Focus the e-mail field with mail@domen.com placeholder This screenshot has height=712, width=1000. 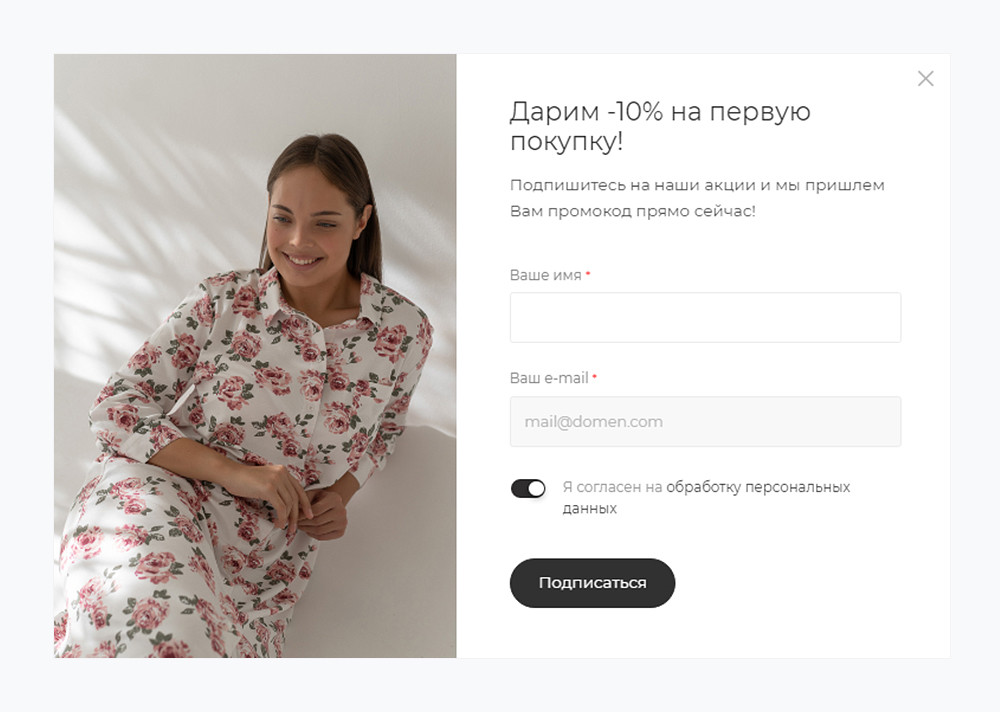tap(705, 422)
